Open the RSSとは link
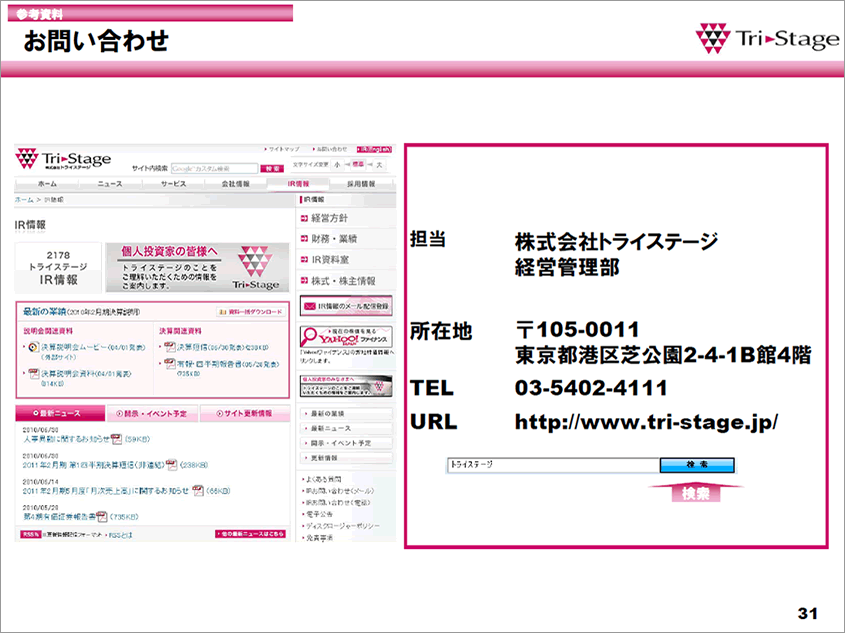This screenshot has width=845, height=633. pyautogui.click(x=121, y=535)
